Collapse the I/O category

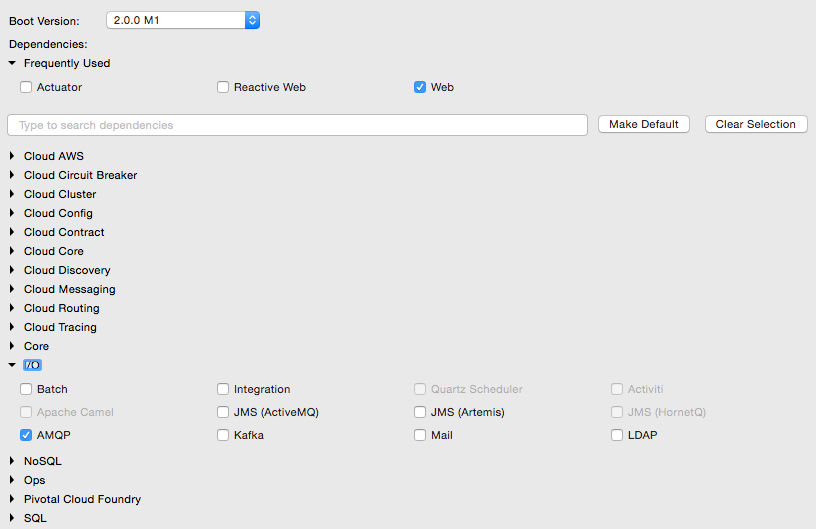click(12, 365)
